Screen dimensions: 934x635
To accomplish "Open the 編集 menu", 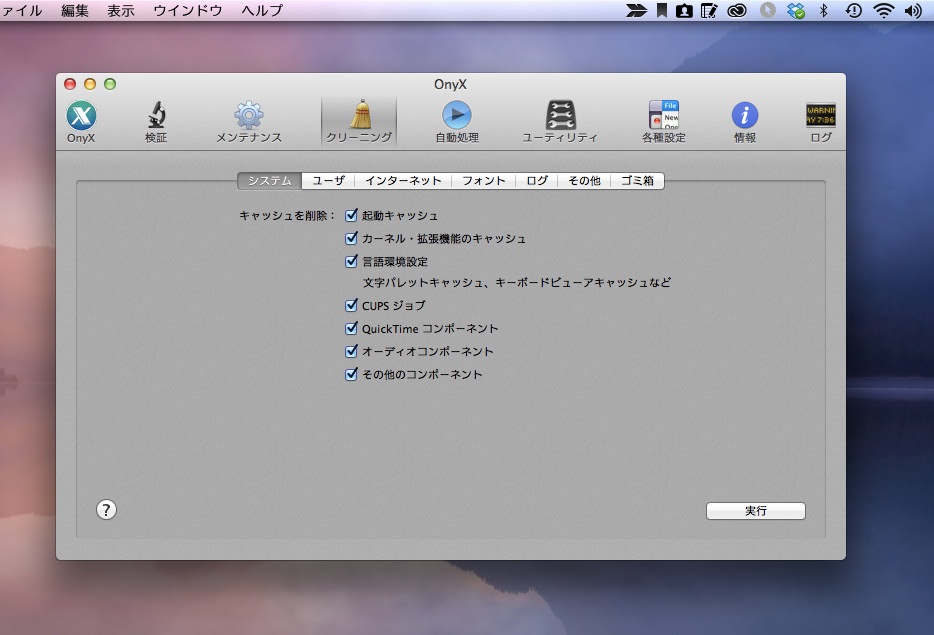I will click(75, 10).
